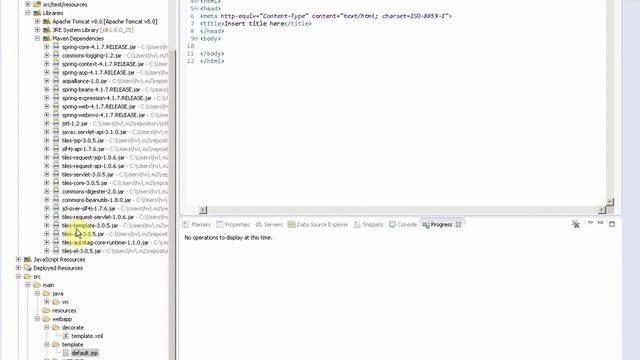This screenshot has width=640, height=360.
Task: Select the resources folder under main
Action: tap(64, 311)
